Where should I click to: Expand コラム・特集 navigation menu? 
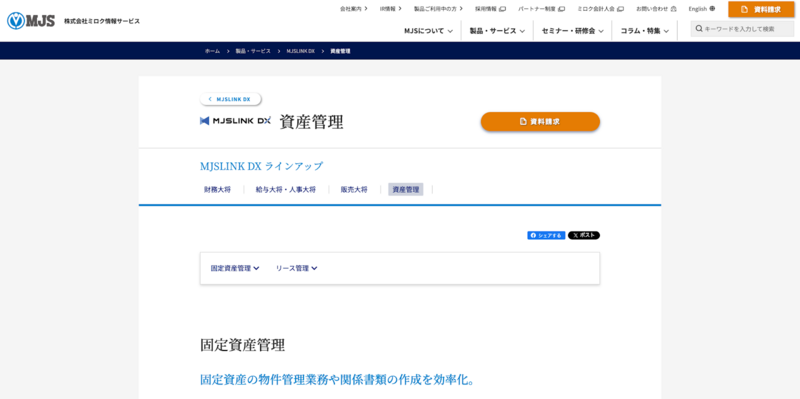coord(644,31)
